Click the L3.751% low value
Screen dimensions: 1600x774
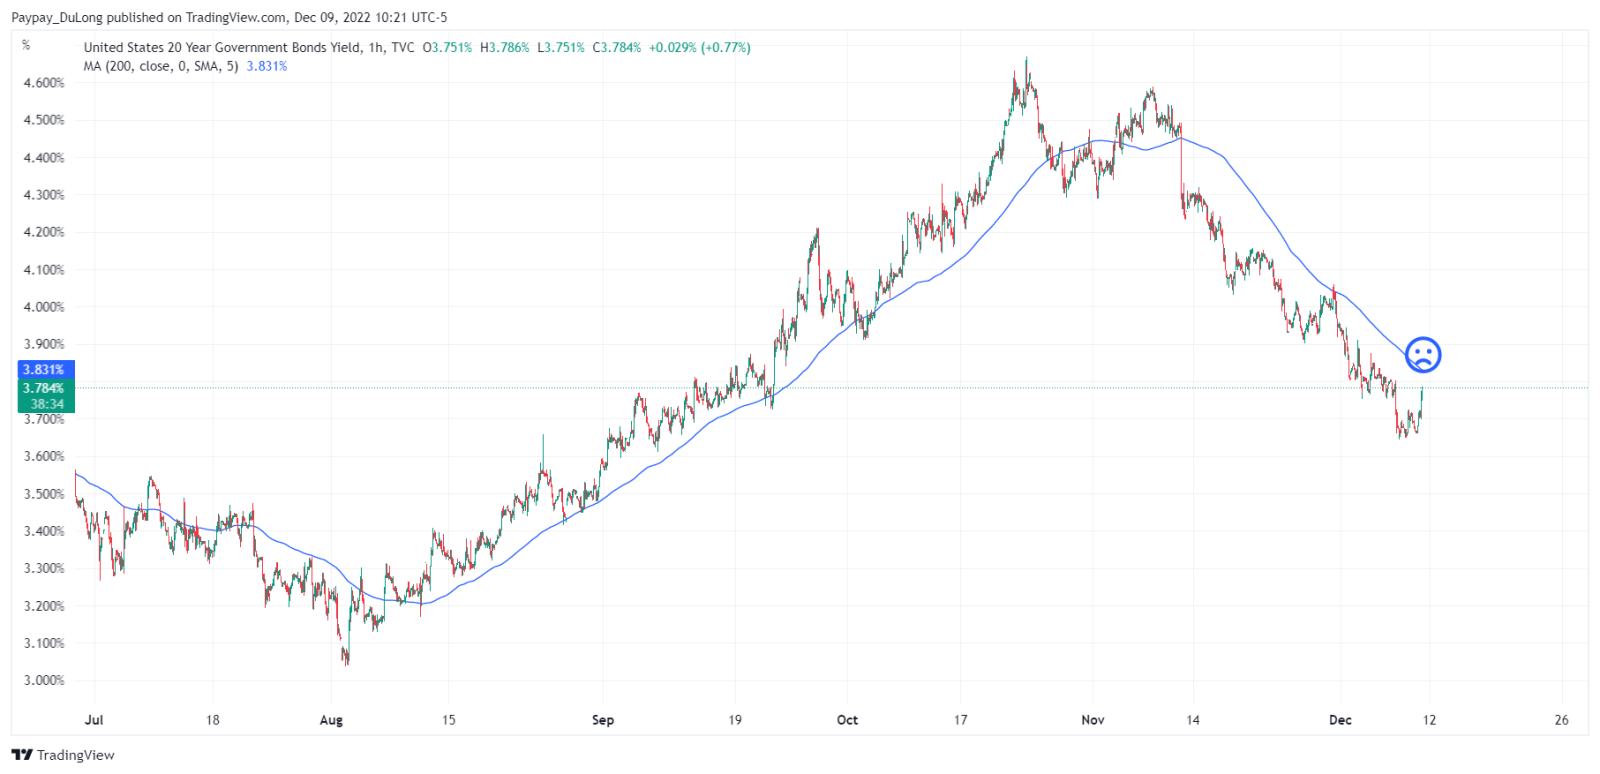click(x=561, y=47)
